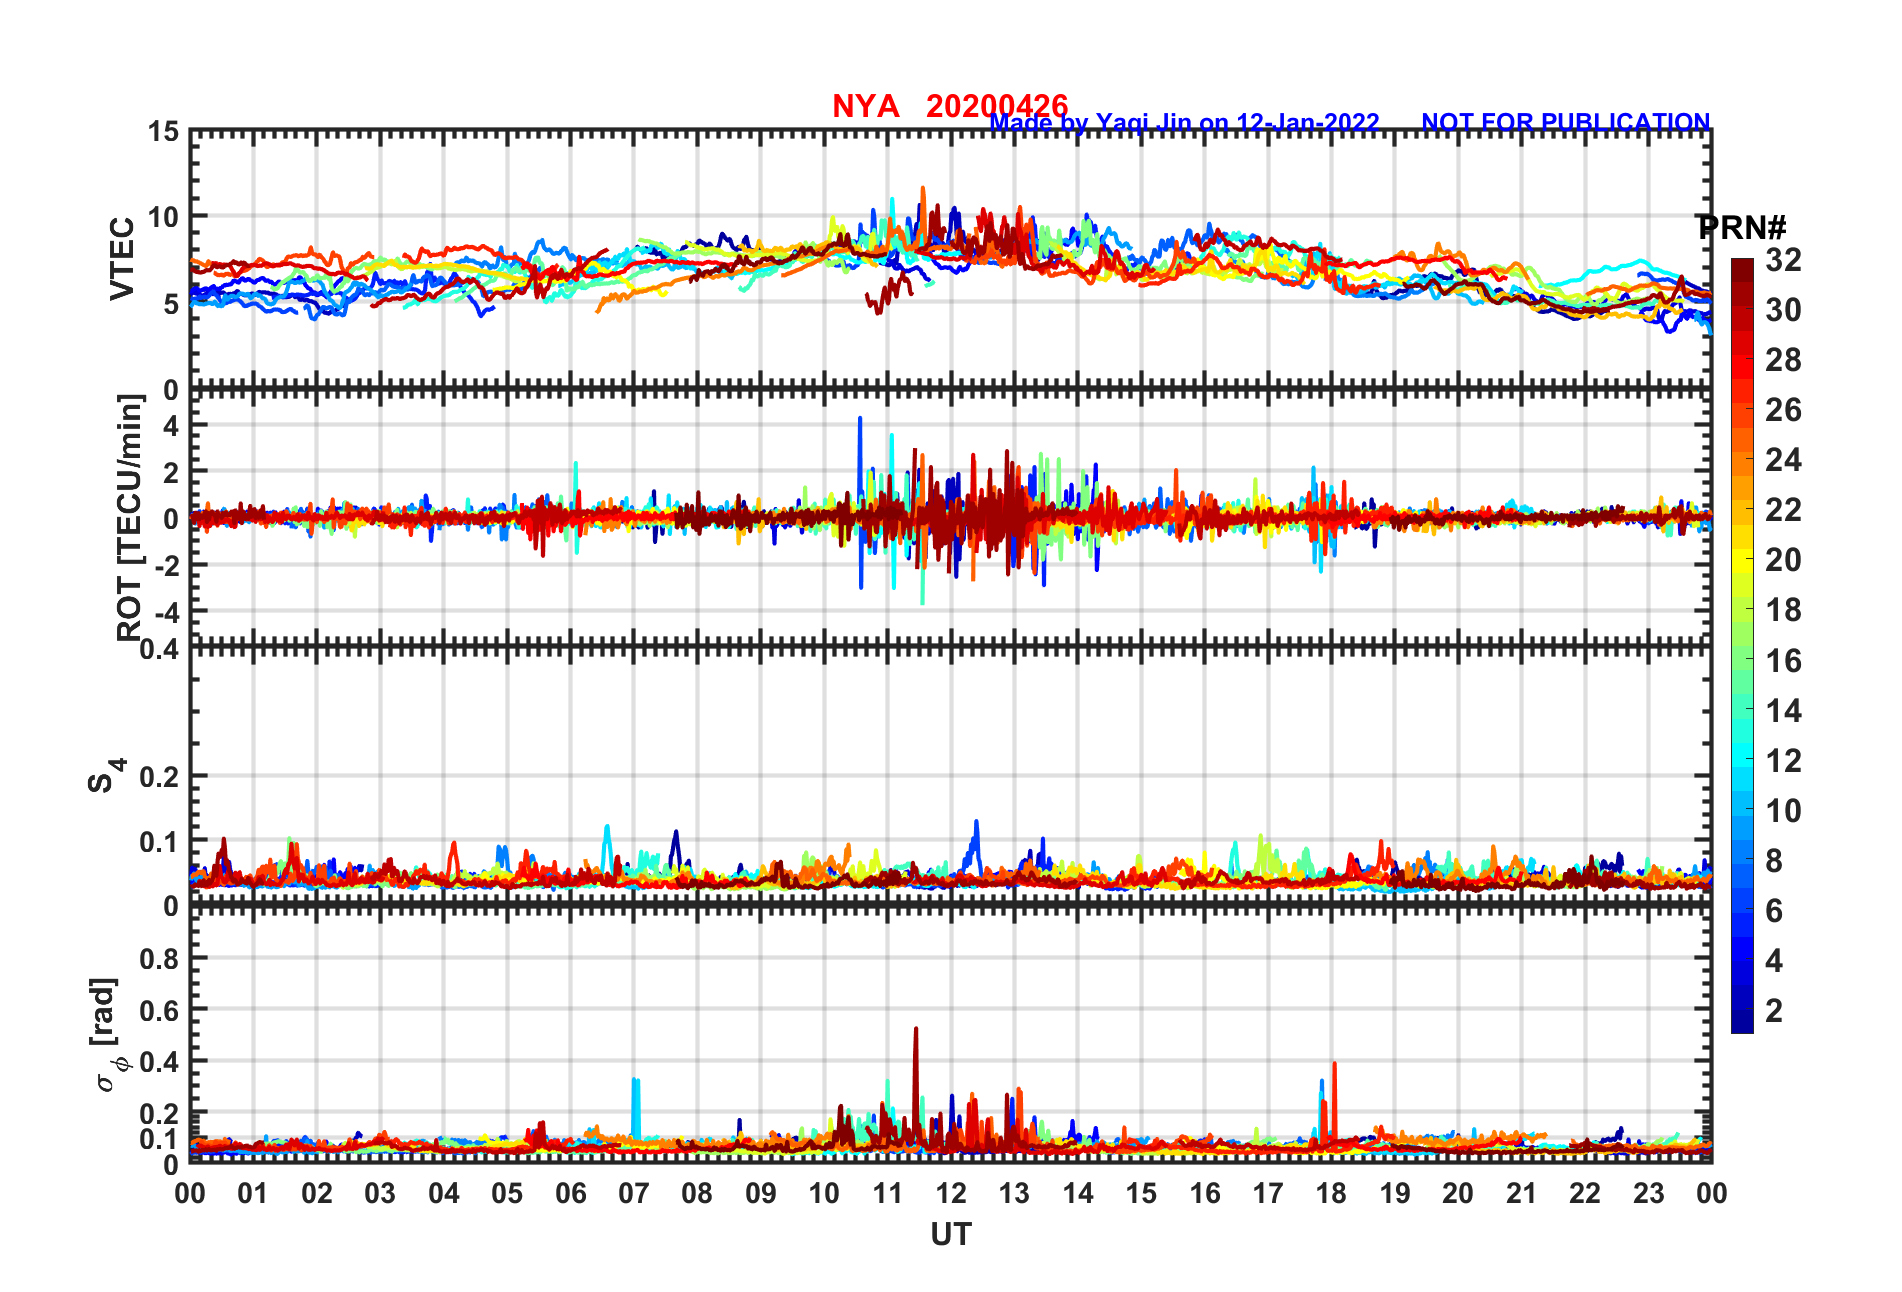The image size is (1902, 1292).
Task: Click the UT x-axis label
Action: (950, 1235)
